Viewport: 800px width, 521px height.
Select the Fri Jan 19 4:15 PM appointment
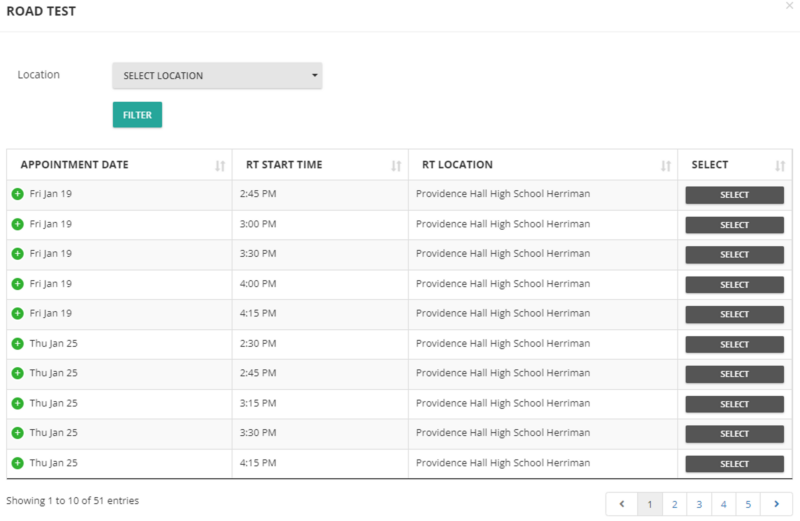point(734,314)
